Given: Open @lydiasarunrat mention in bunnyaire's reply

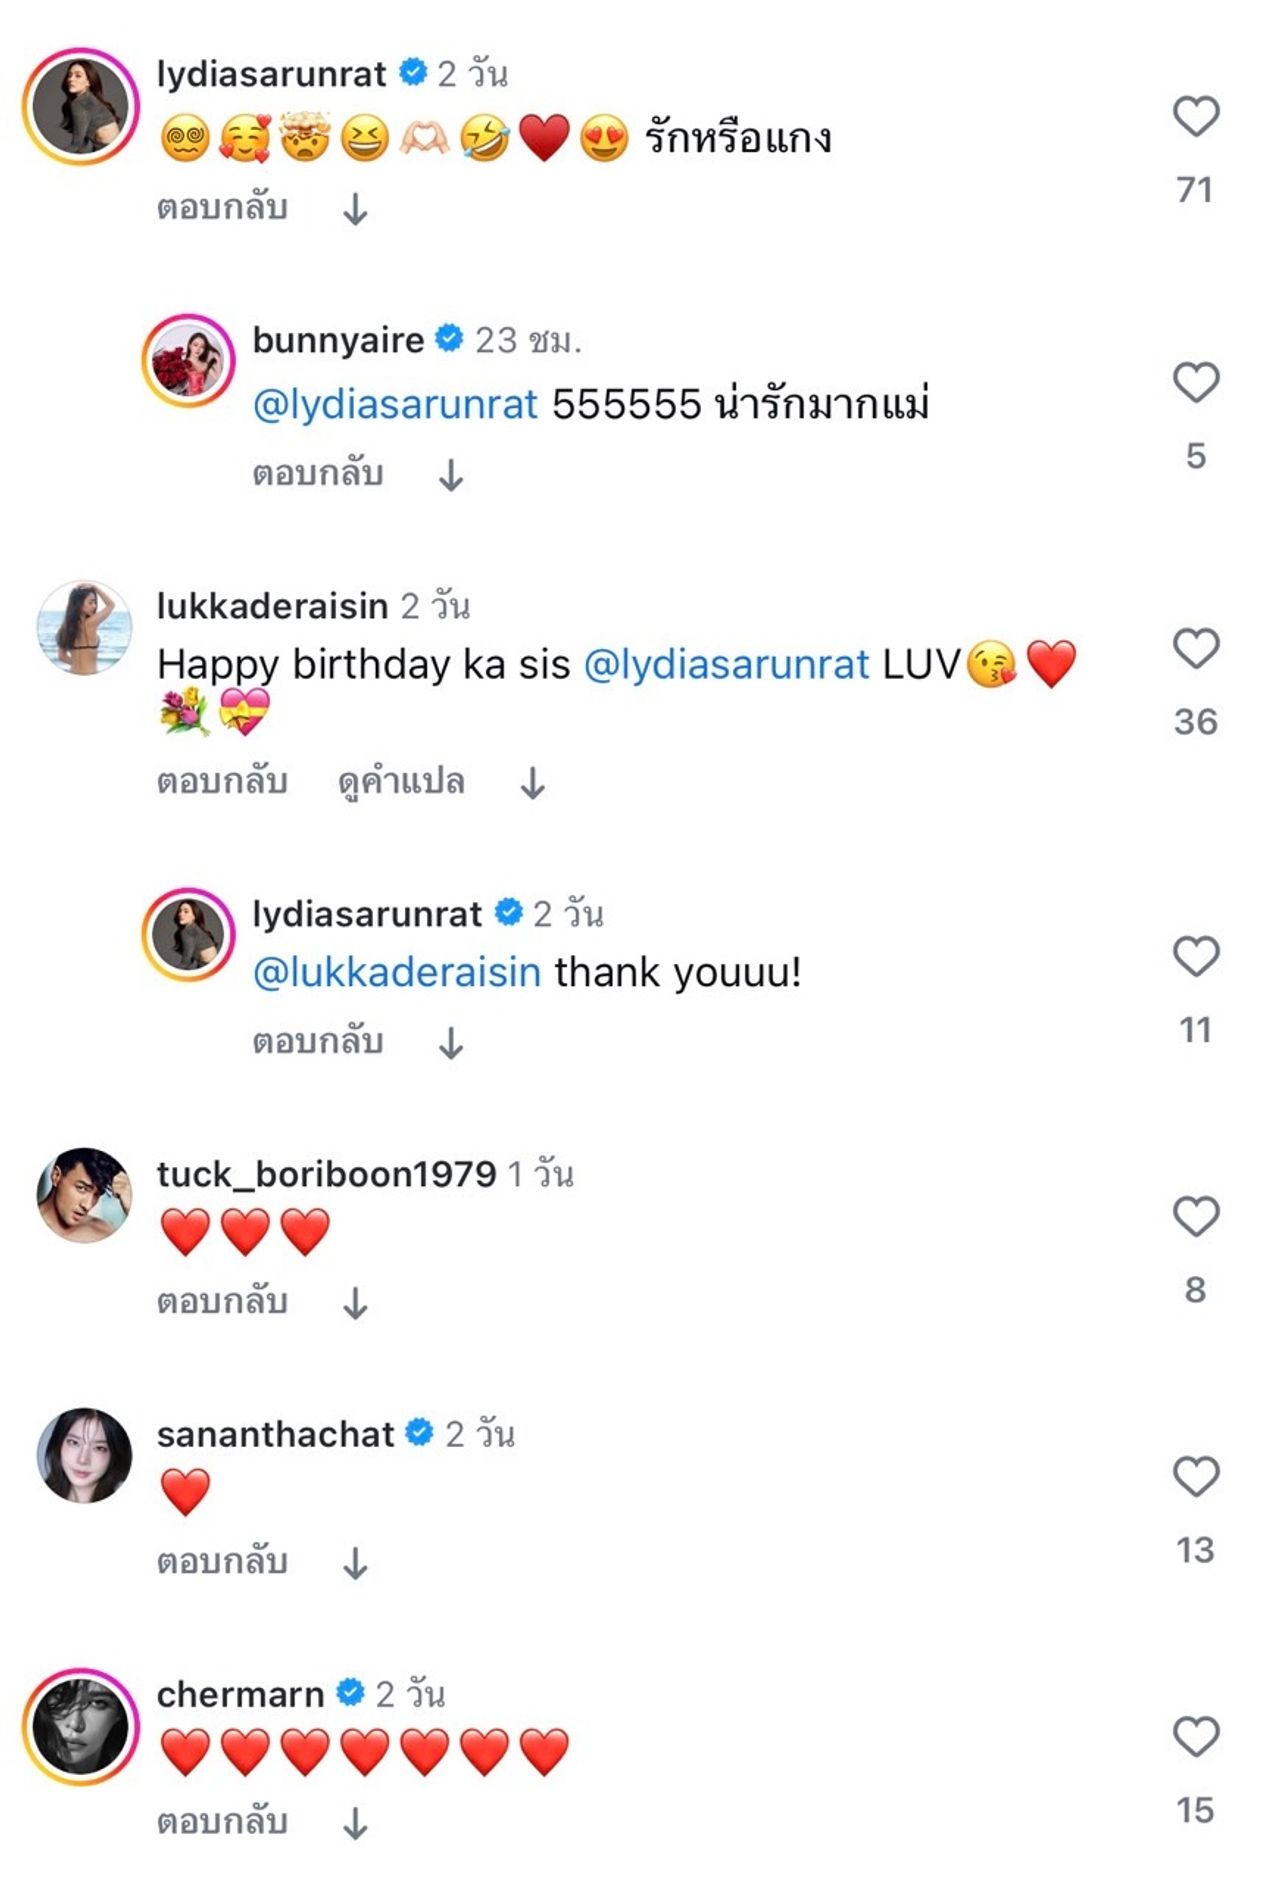Looking at the screenshot, I should [x=395, y=405].
